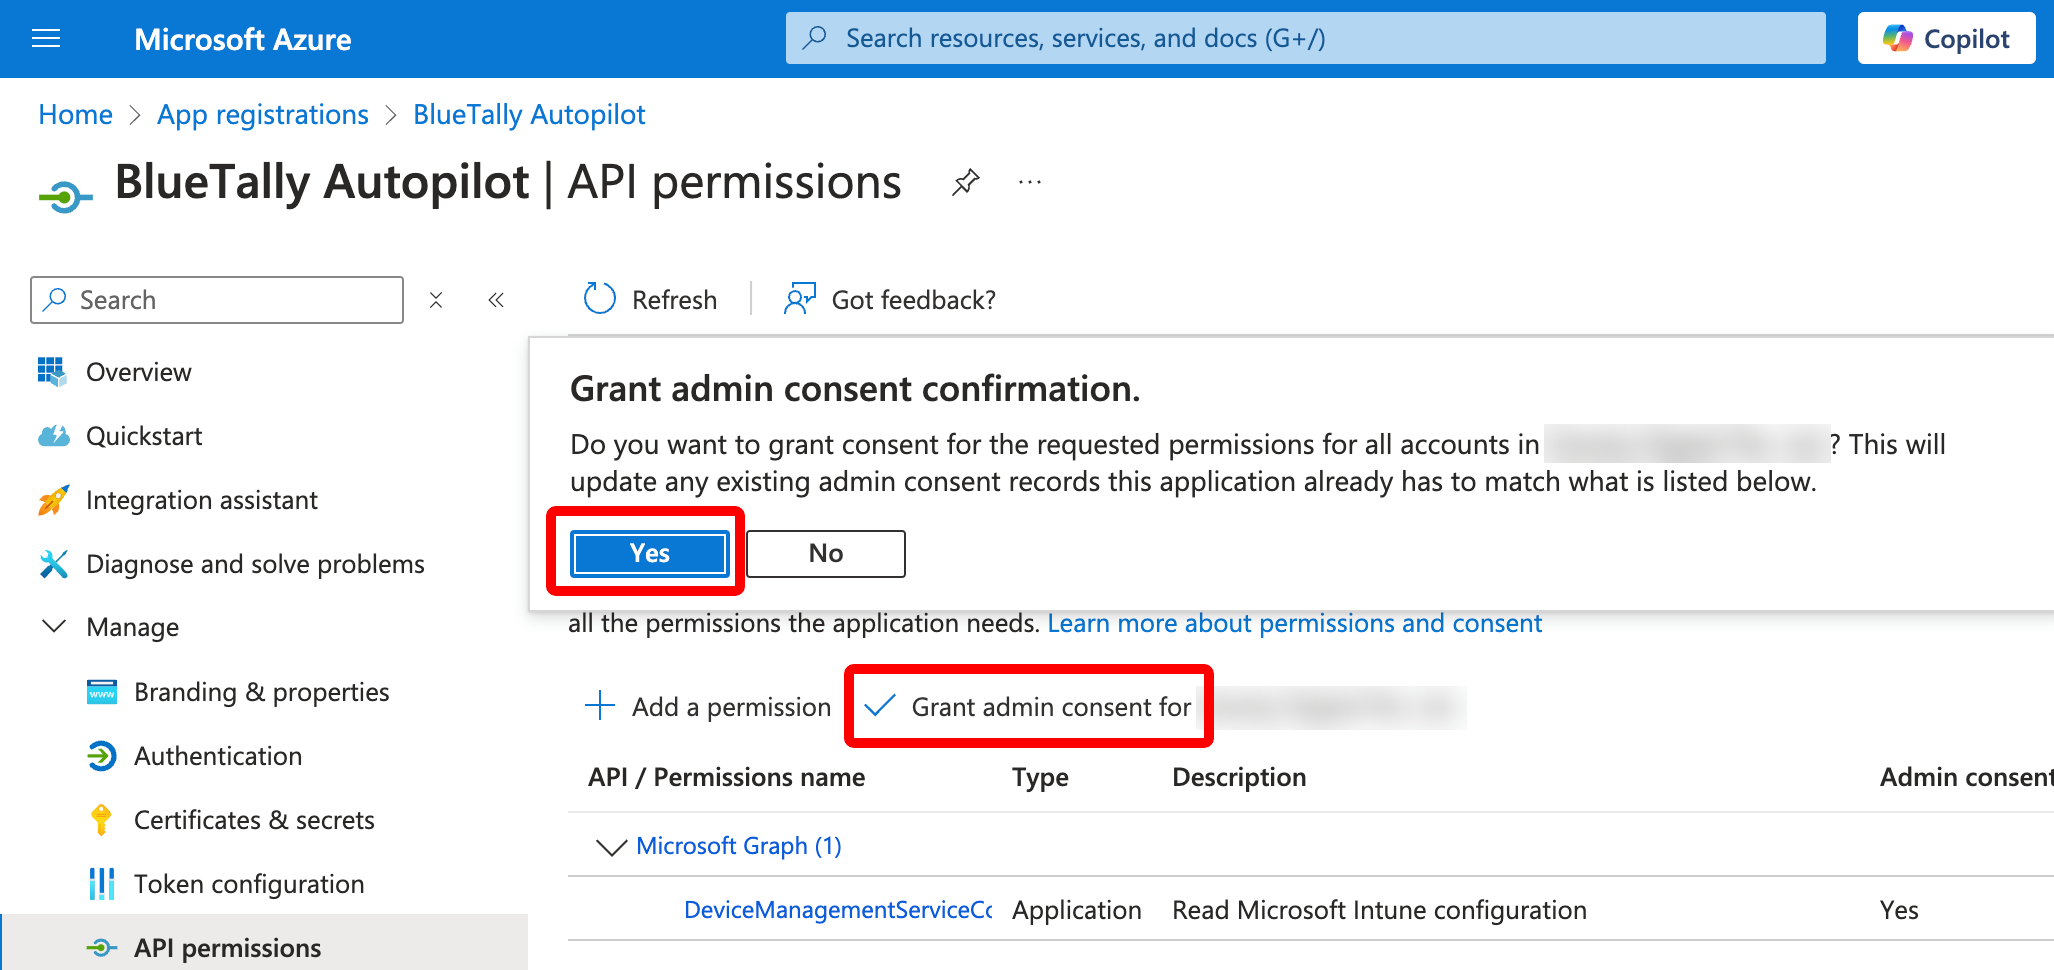The image size is (2054, 970).
Task: Open the more options ellipsis
Action: coord(1030,182)
